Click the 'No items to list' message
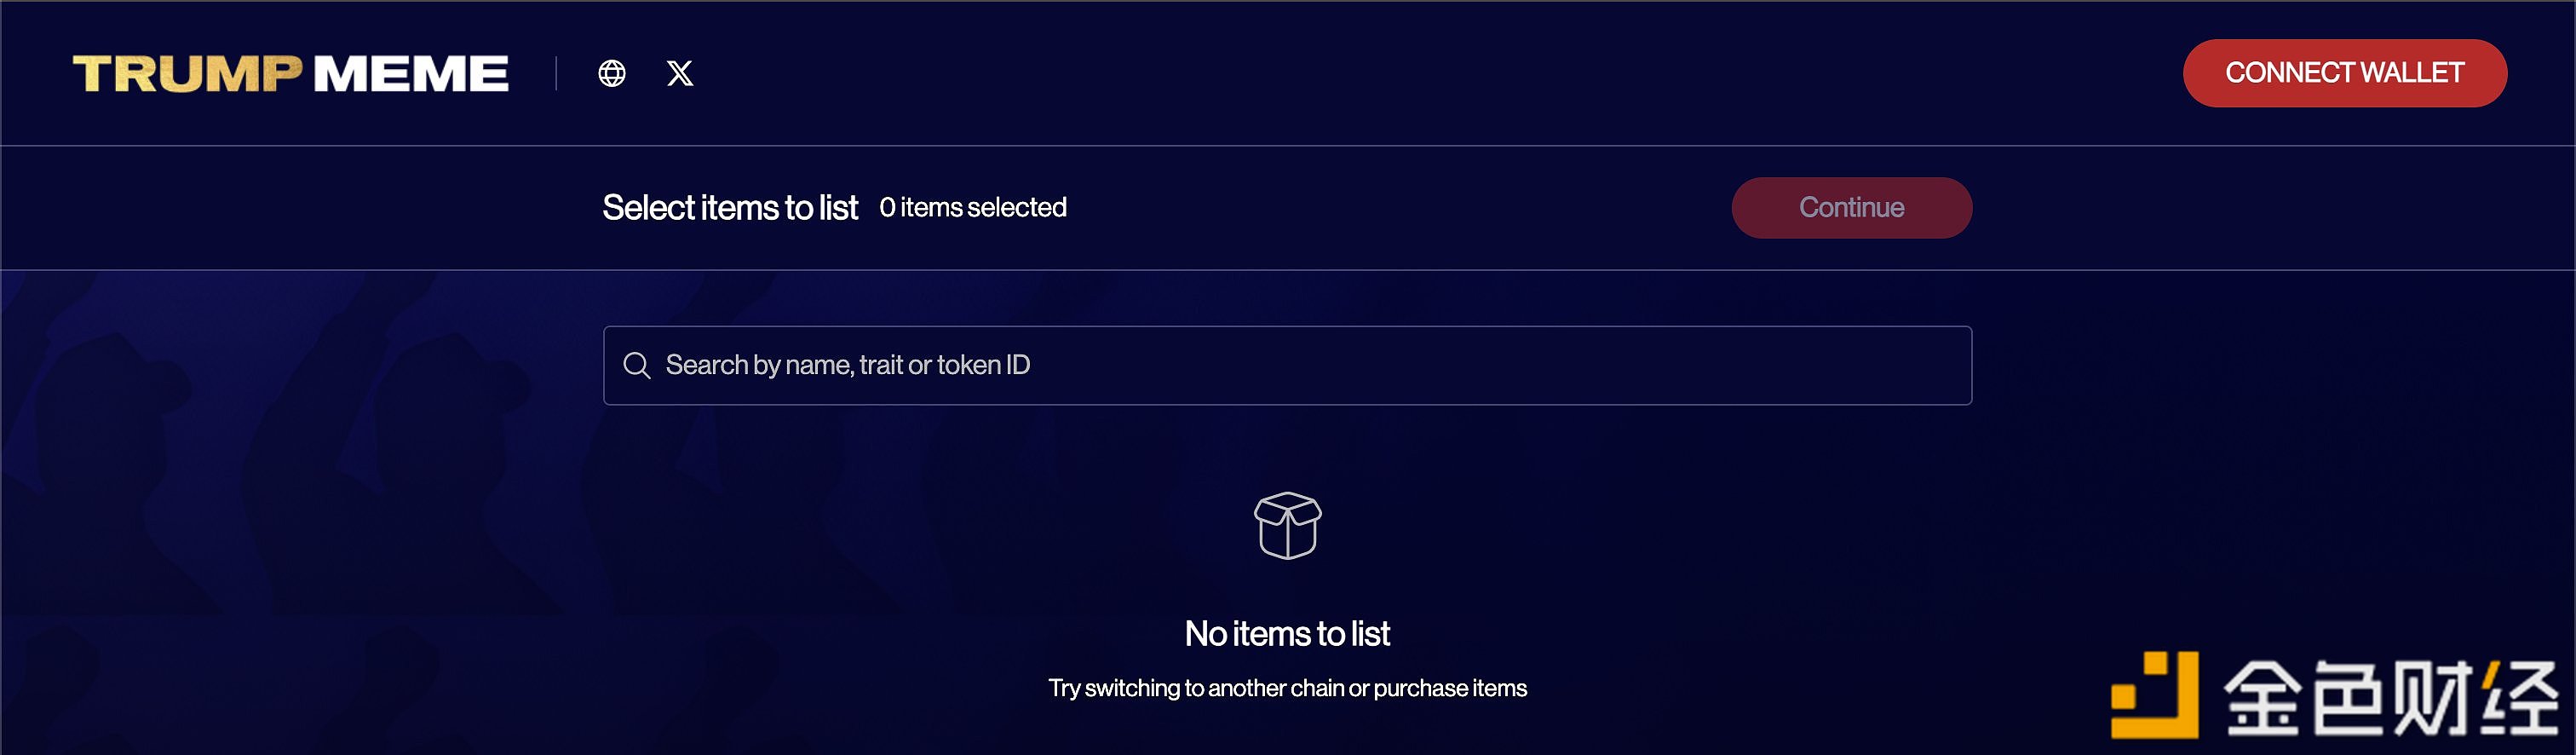This screenshot has height=755, width=2576. tap(1288, 633)
